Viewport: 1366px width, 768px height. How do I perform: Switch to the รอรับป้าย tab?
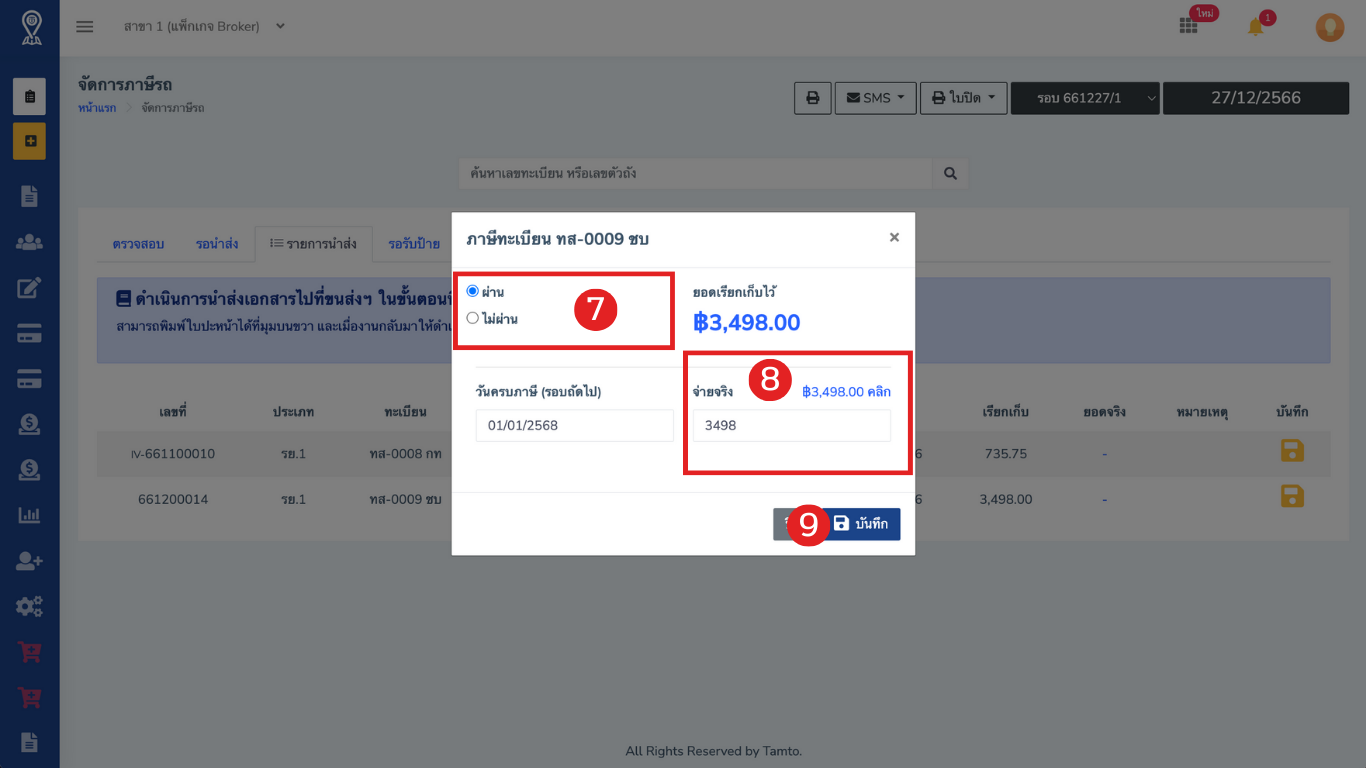413,243
